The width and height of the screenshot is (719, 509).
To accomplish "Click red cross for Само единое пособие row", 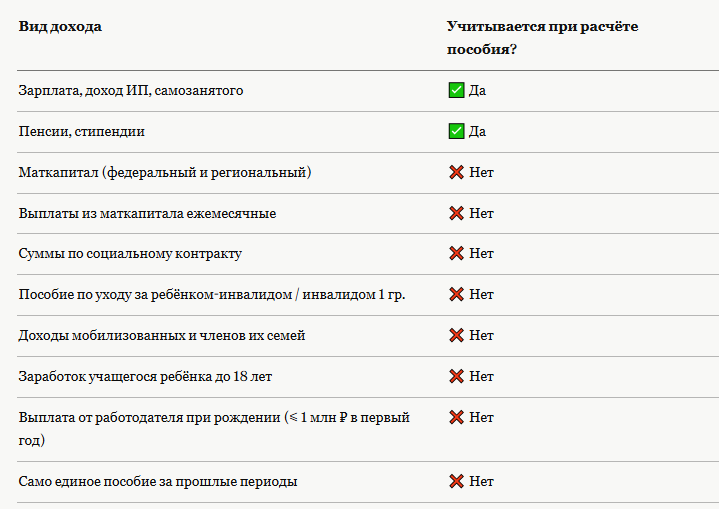I will [456, 481].
